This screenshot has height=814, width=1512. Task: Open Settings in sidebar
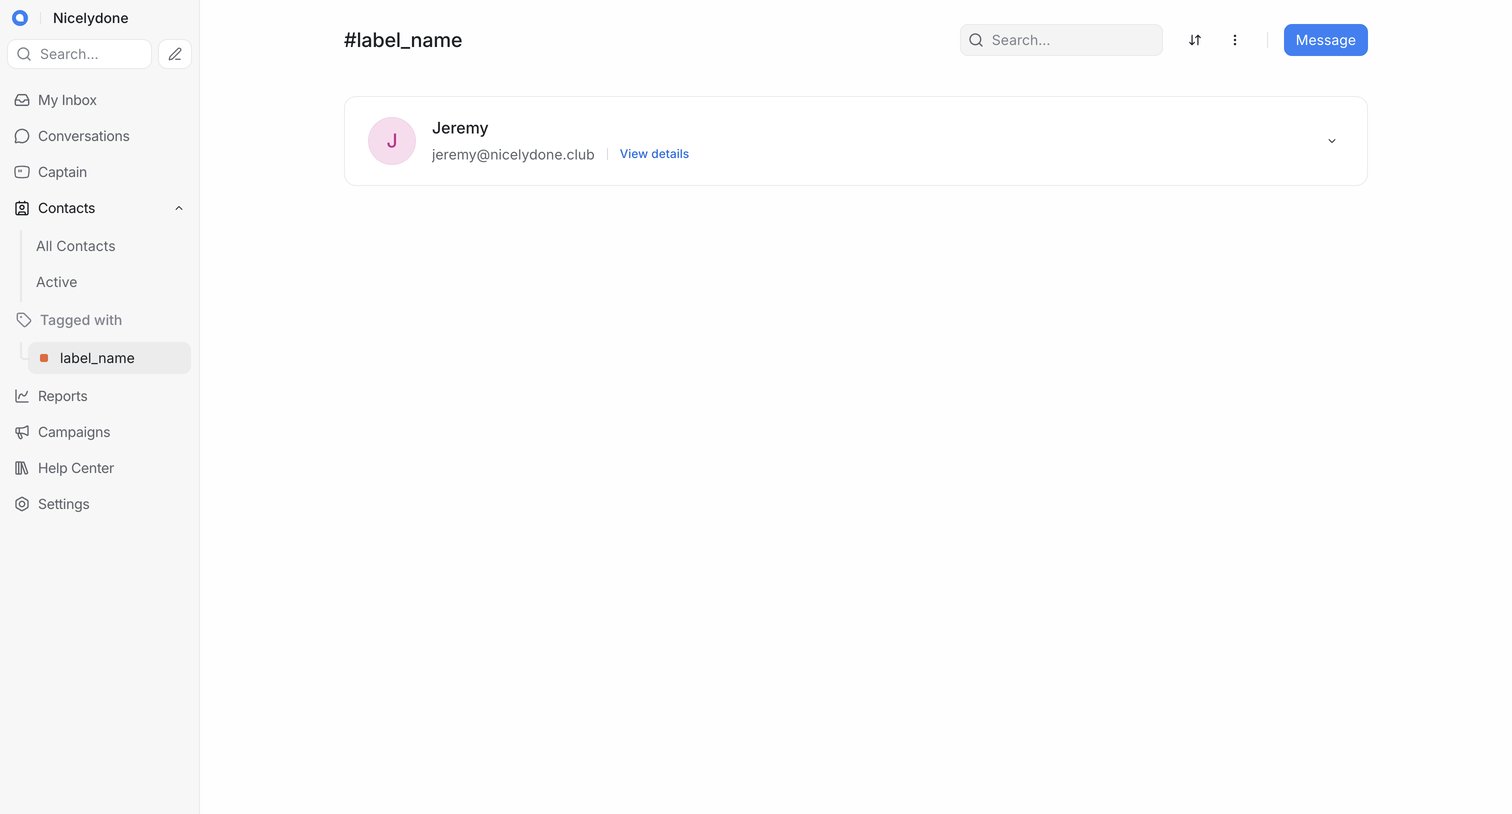[x=64, y=504]
